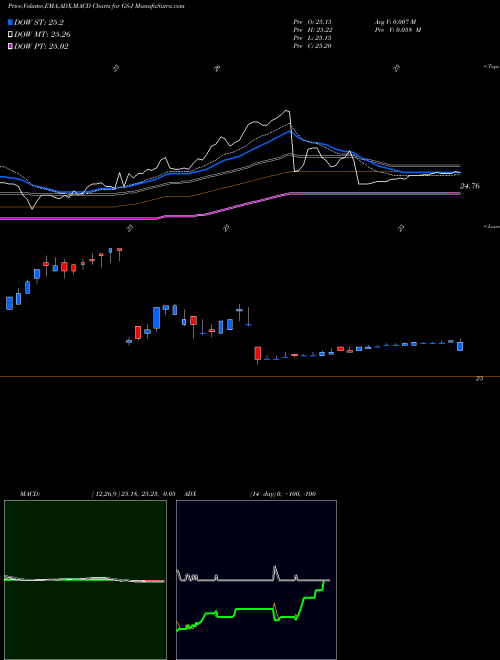Screen dimensions: 500x660
Task: Click the 24.76 price label
Action: click(470, 186)
